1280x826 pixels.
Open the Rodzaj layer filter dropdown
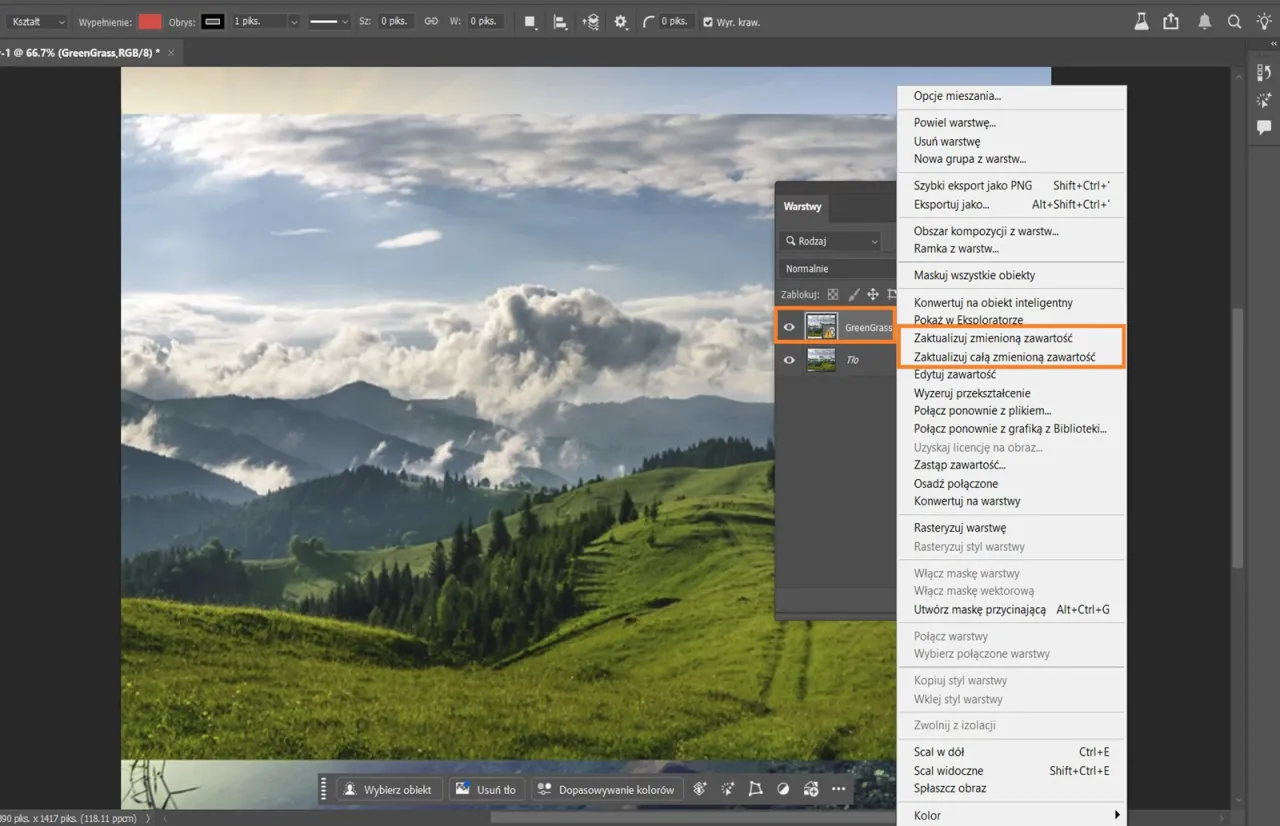tap(831, 240)
